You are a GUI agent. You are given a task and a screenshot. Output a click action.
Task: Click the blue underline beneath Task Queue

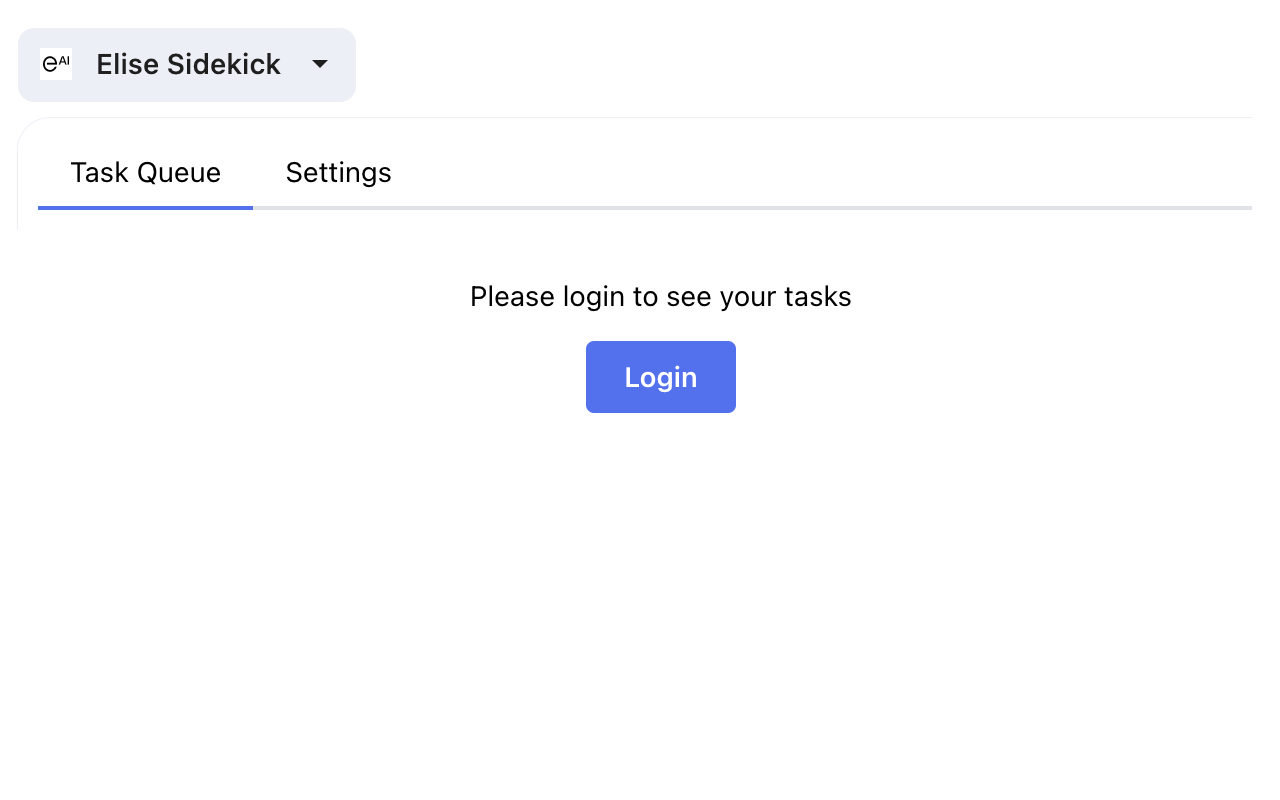pyautogui.click(x=145, y=207)
